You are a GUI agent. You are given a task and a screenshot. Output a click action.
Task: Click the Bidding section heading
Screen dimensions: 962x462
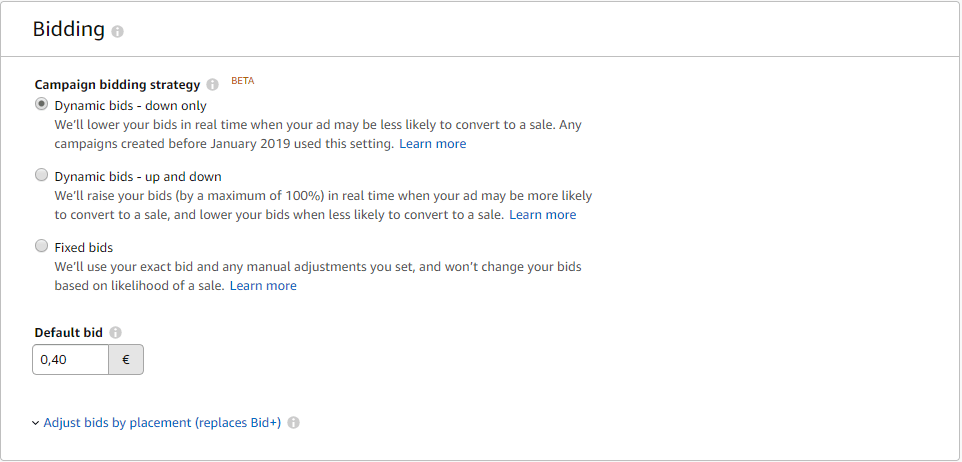pos(68,29)
